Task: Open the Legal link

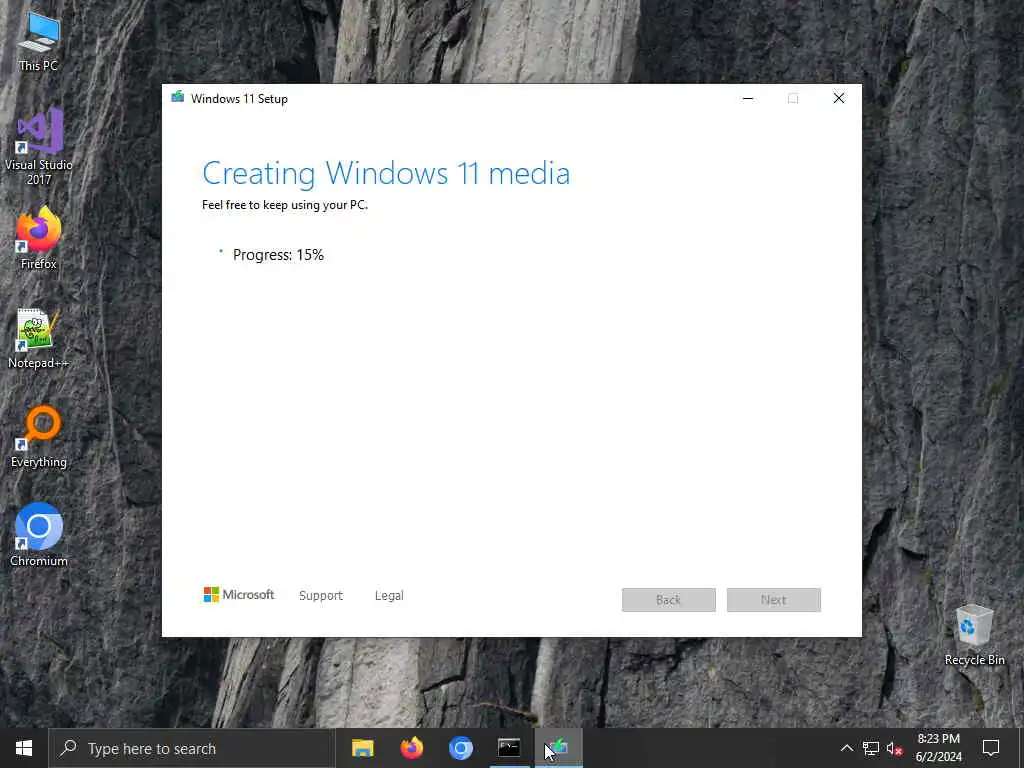Action: [389, 596]
